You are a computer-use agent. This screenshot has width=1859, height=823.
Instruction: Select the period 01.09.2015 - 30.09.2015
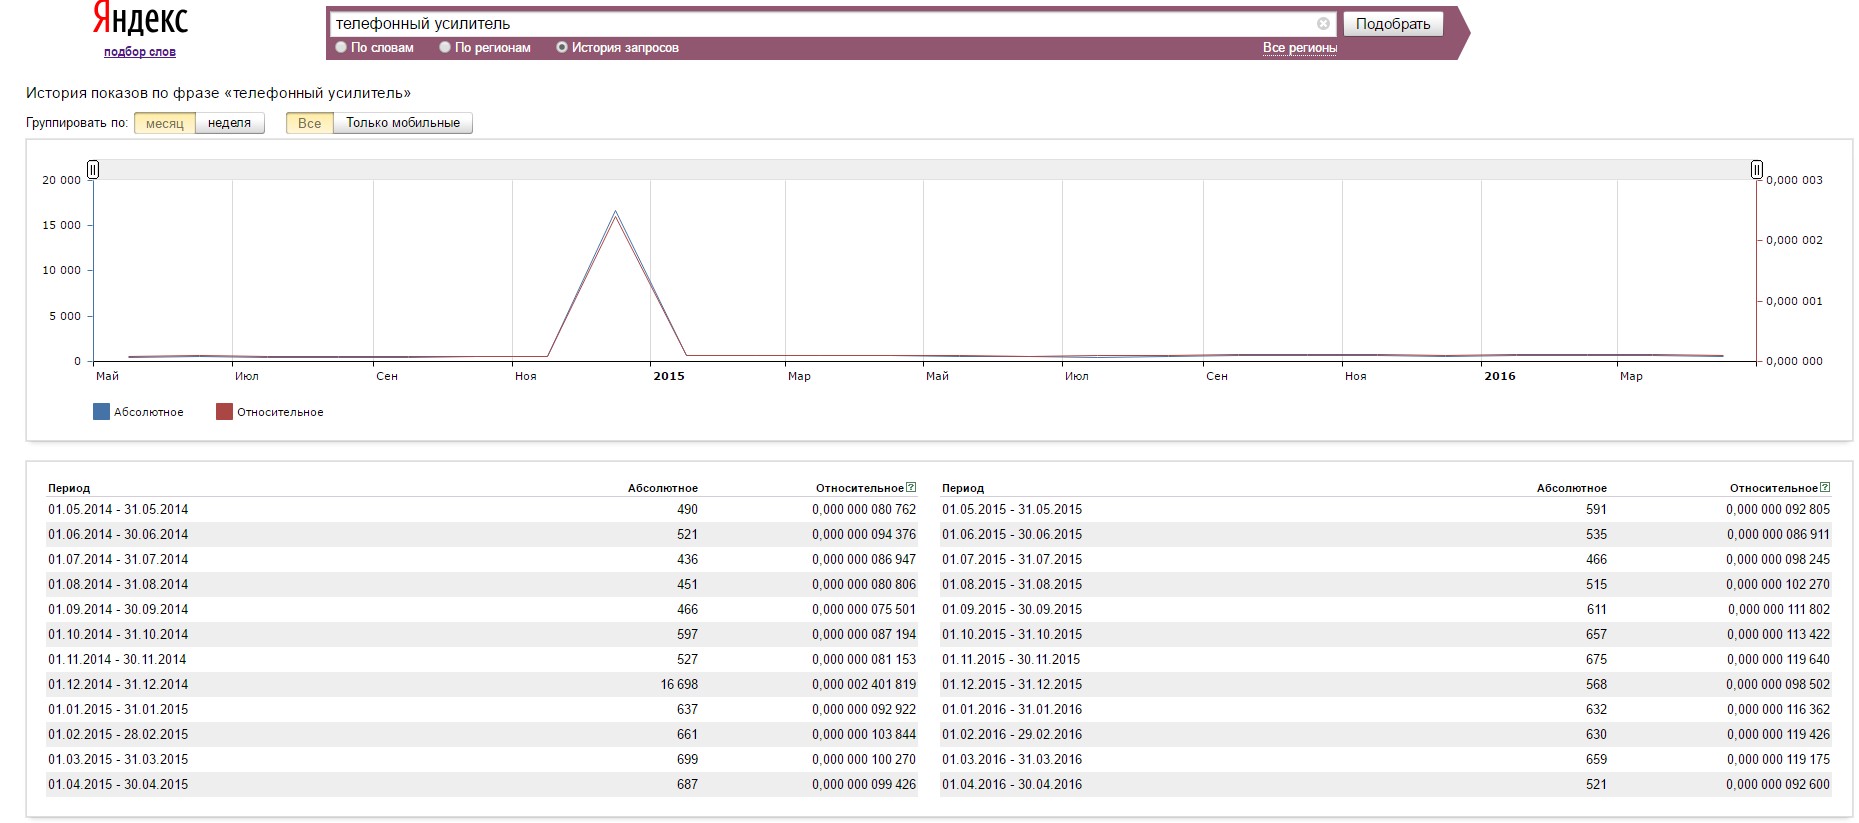(1012, 609)
